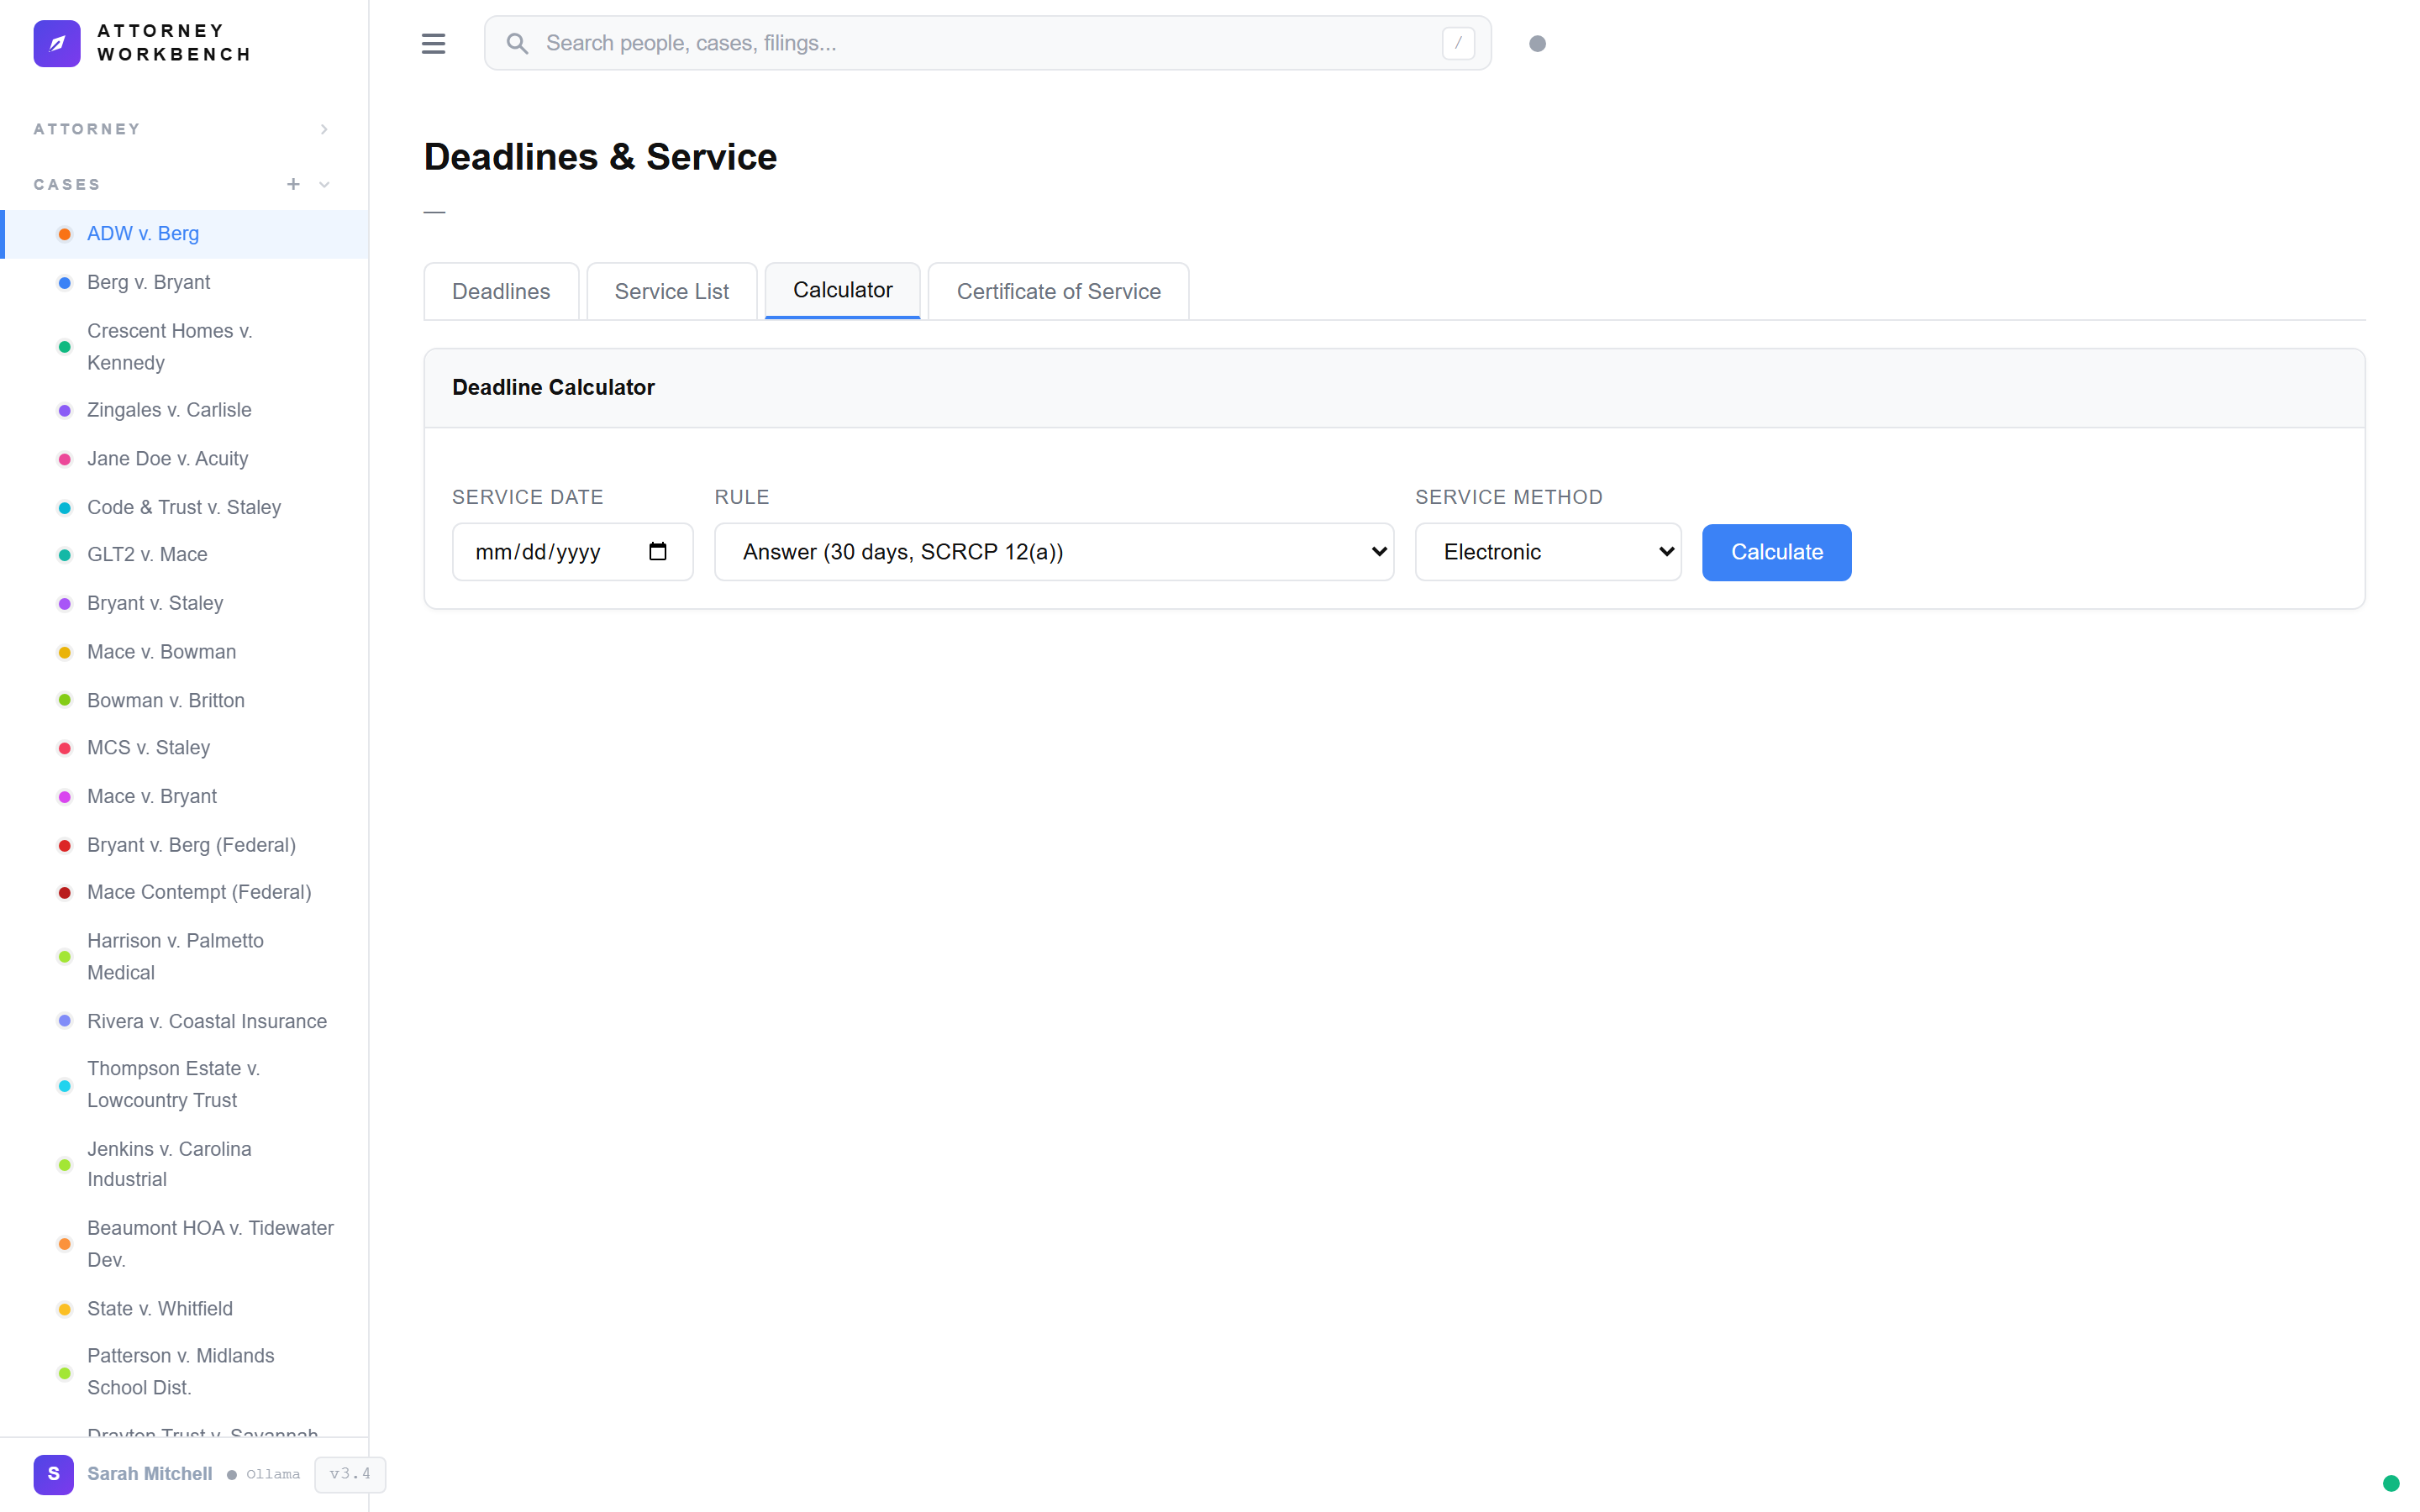
Task: Open the Rule dropdown showing Answer 30 days
Action: coord(1053,551)
